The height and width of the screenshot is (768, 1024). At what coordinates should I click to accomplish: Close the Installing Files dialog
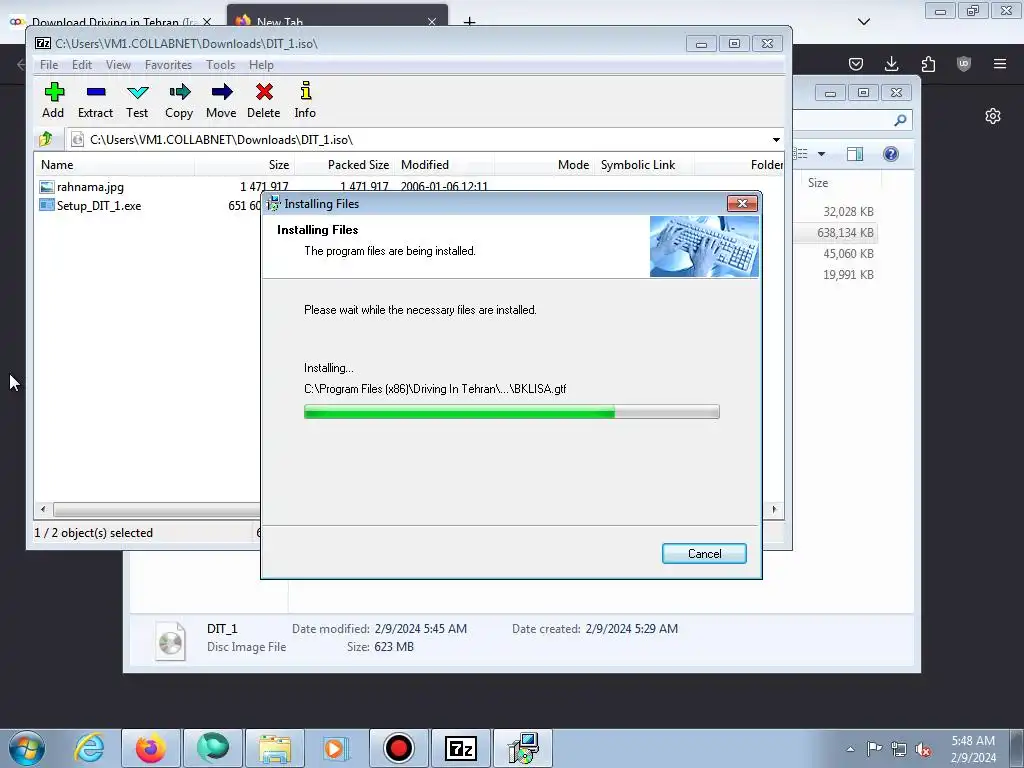(742, 204)
